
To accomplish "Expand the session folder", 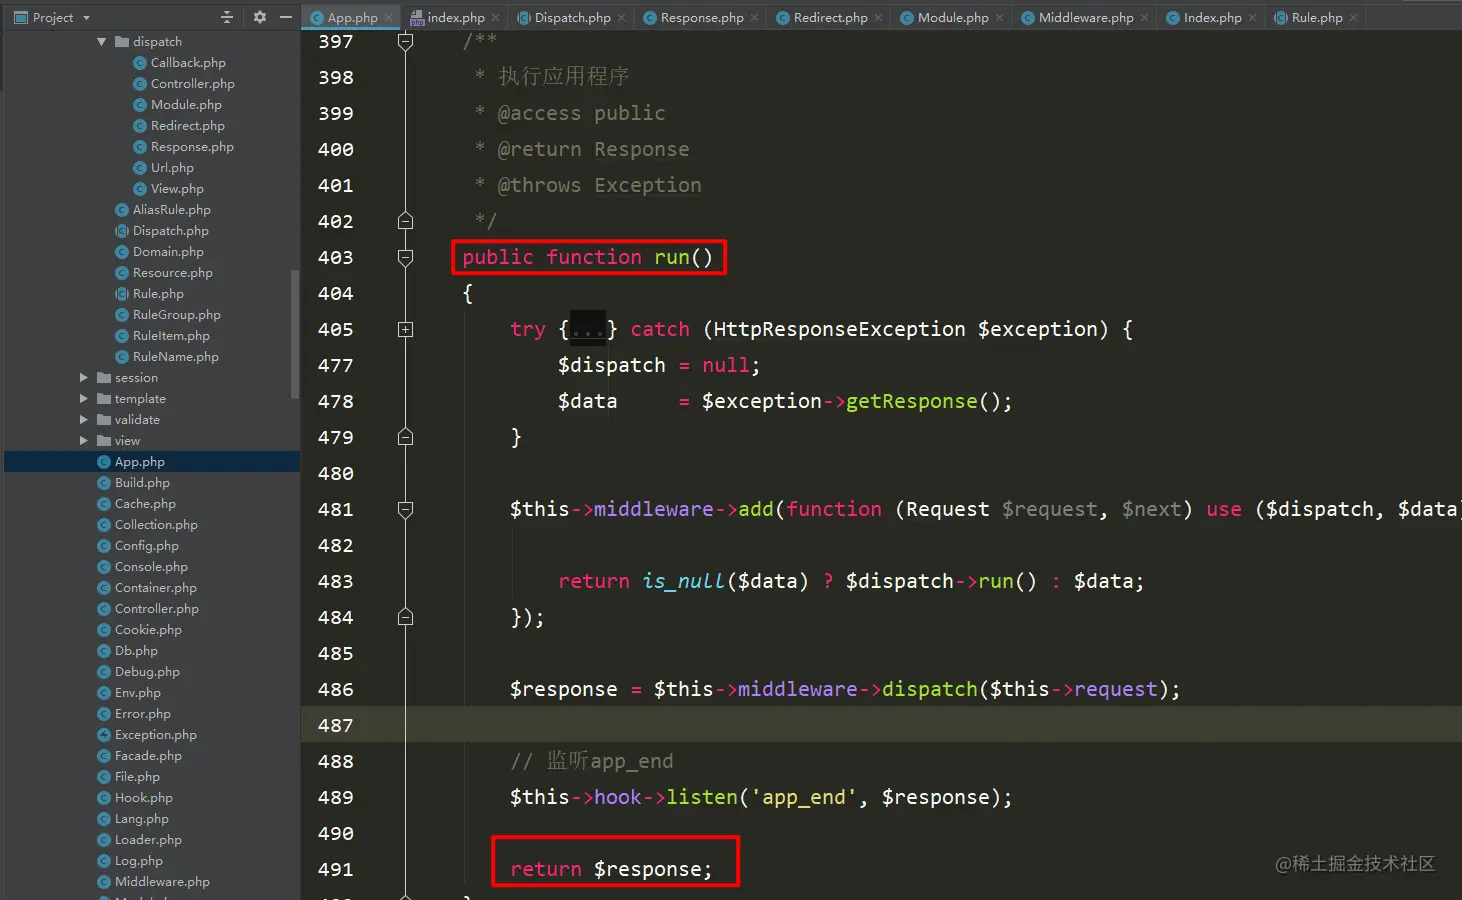I will (x=84, y=378).
